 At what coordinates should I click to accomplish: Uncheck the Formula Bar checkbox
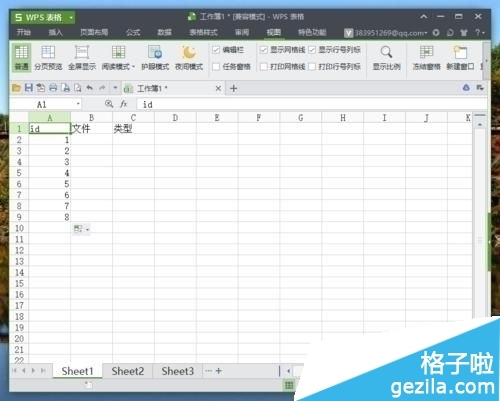point(216,50)
